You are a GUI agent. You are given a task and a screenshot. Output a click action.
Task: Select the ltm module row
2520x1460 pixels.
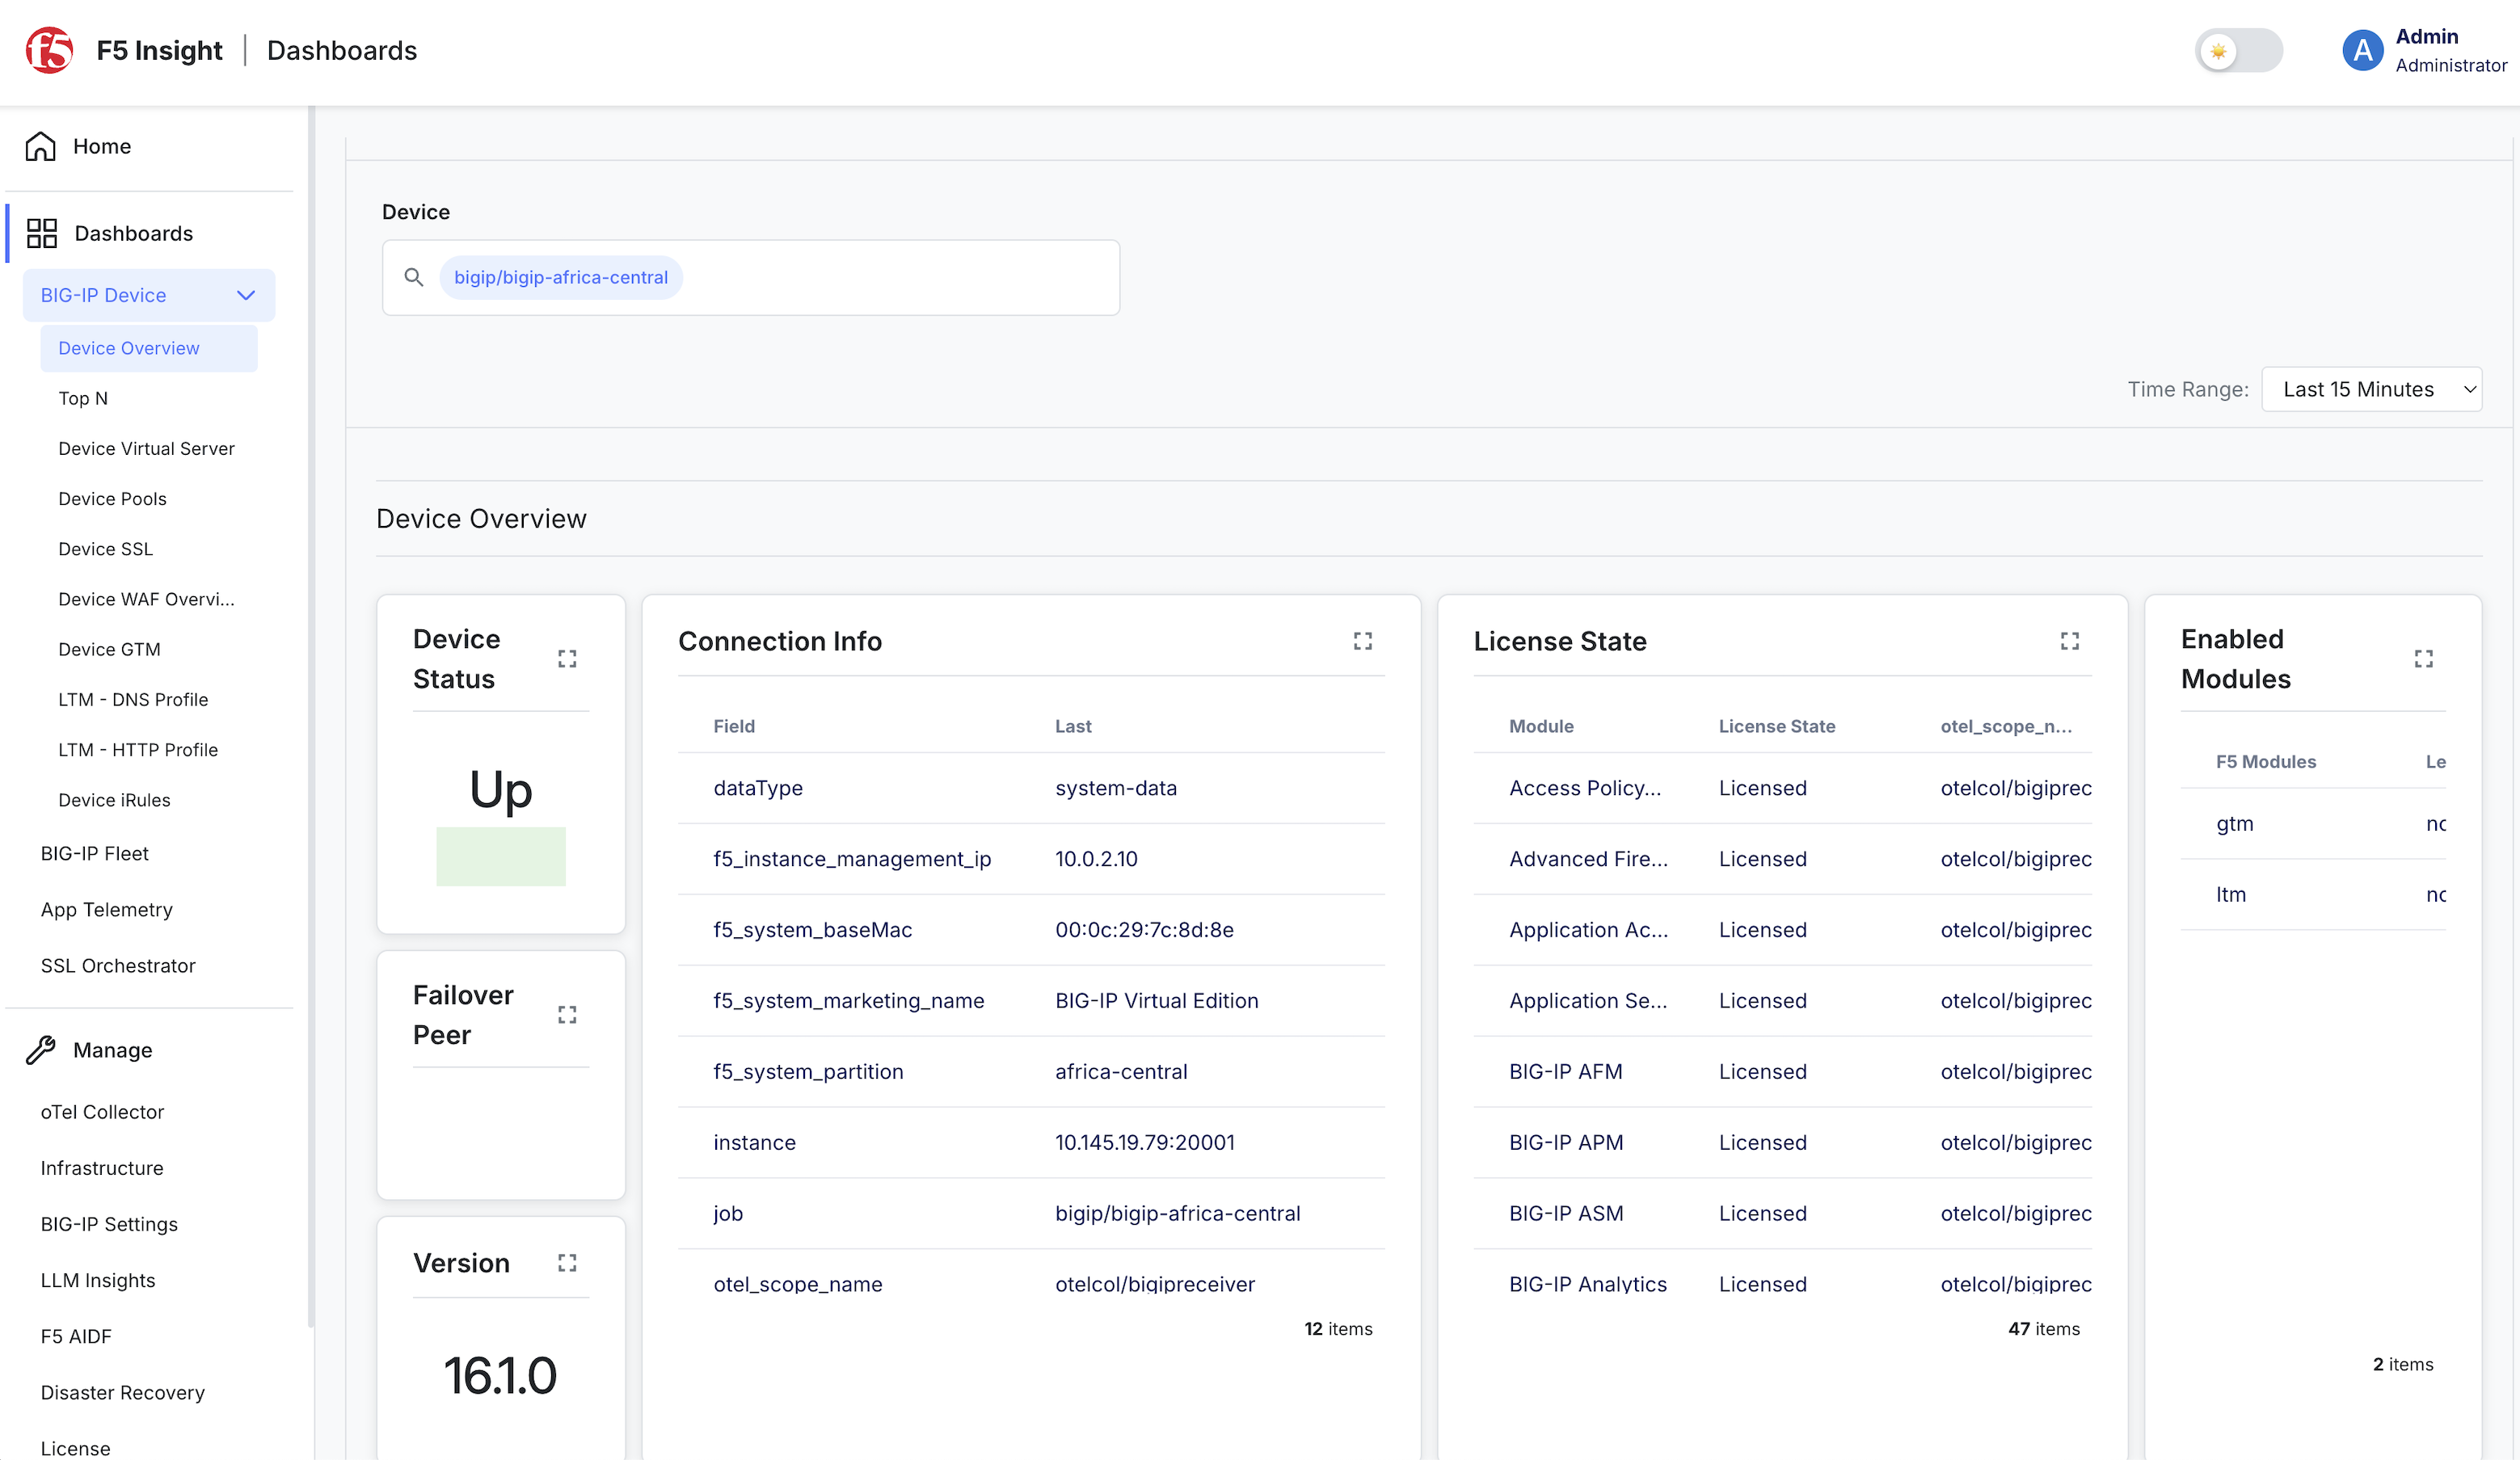click(2313, 894)
